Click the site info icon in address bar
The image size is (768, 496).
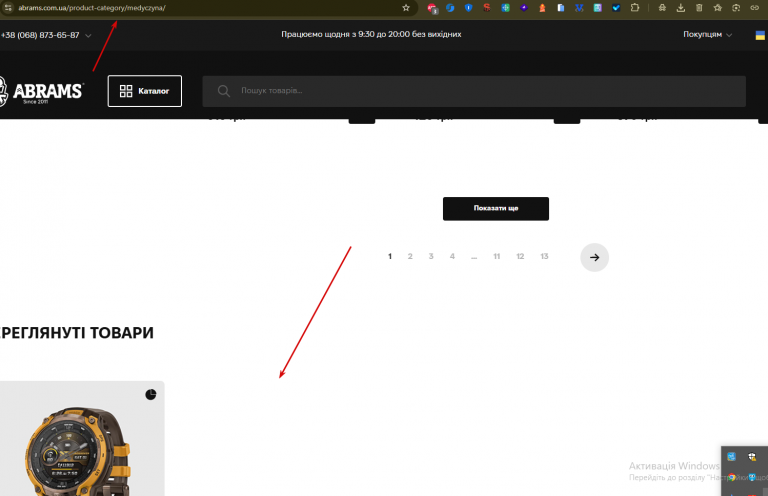click(8, 8)
